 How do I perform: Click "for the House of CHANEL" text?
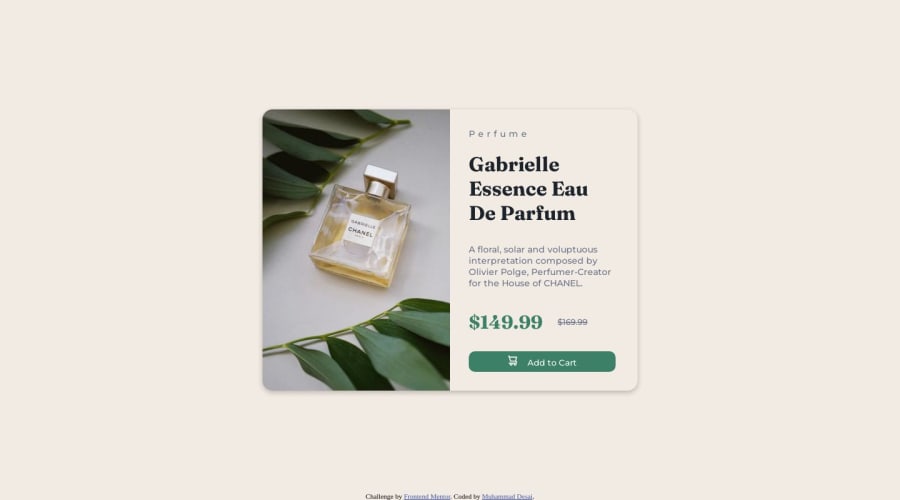[525, 283]
